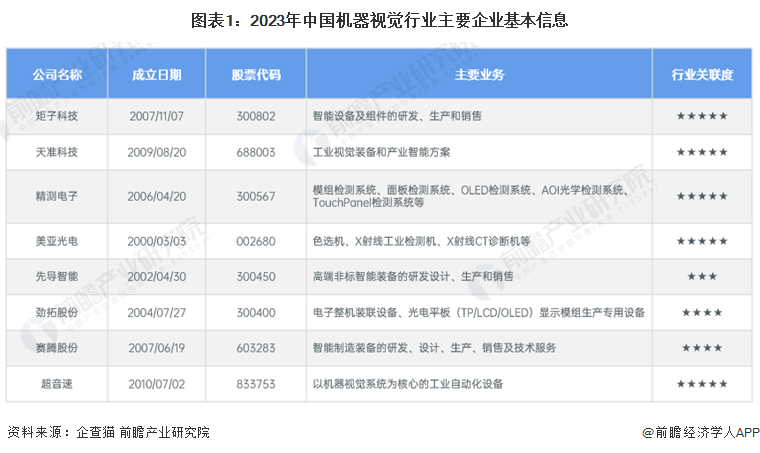Select company name 赛腾股份

(x=57, y=348)
